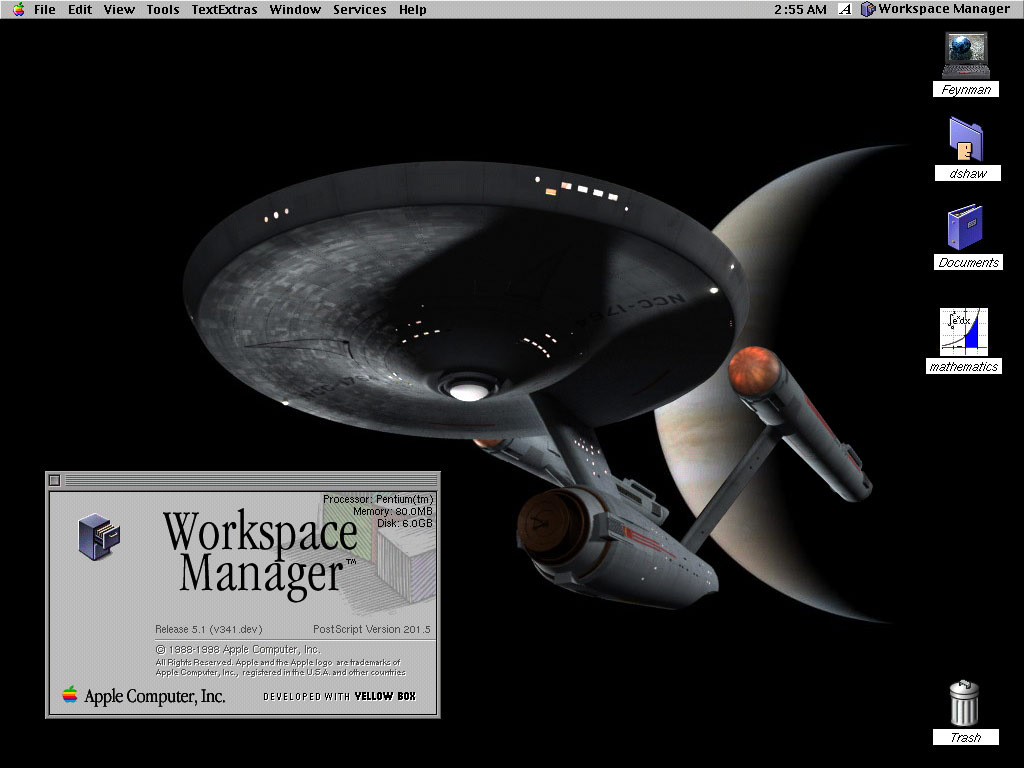Click the 'Apple Computer, Inc.' text
This screenshot has height=768, width=1024.
(155, 696)
